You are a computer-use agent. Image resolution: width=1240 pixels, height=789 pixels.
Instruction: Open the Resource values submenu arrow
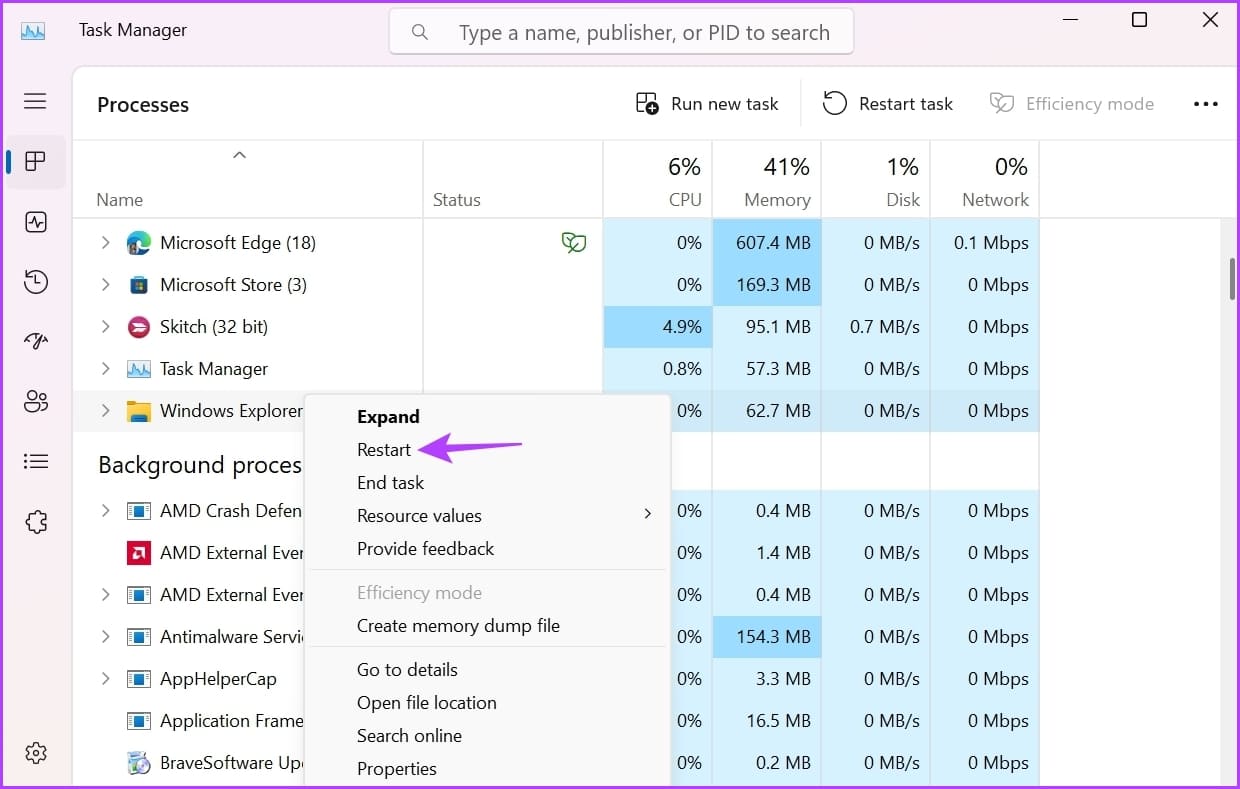(647, 514)
